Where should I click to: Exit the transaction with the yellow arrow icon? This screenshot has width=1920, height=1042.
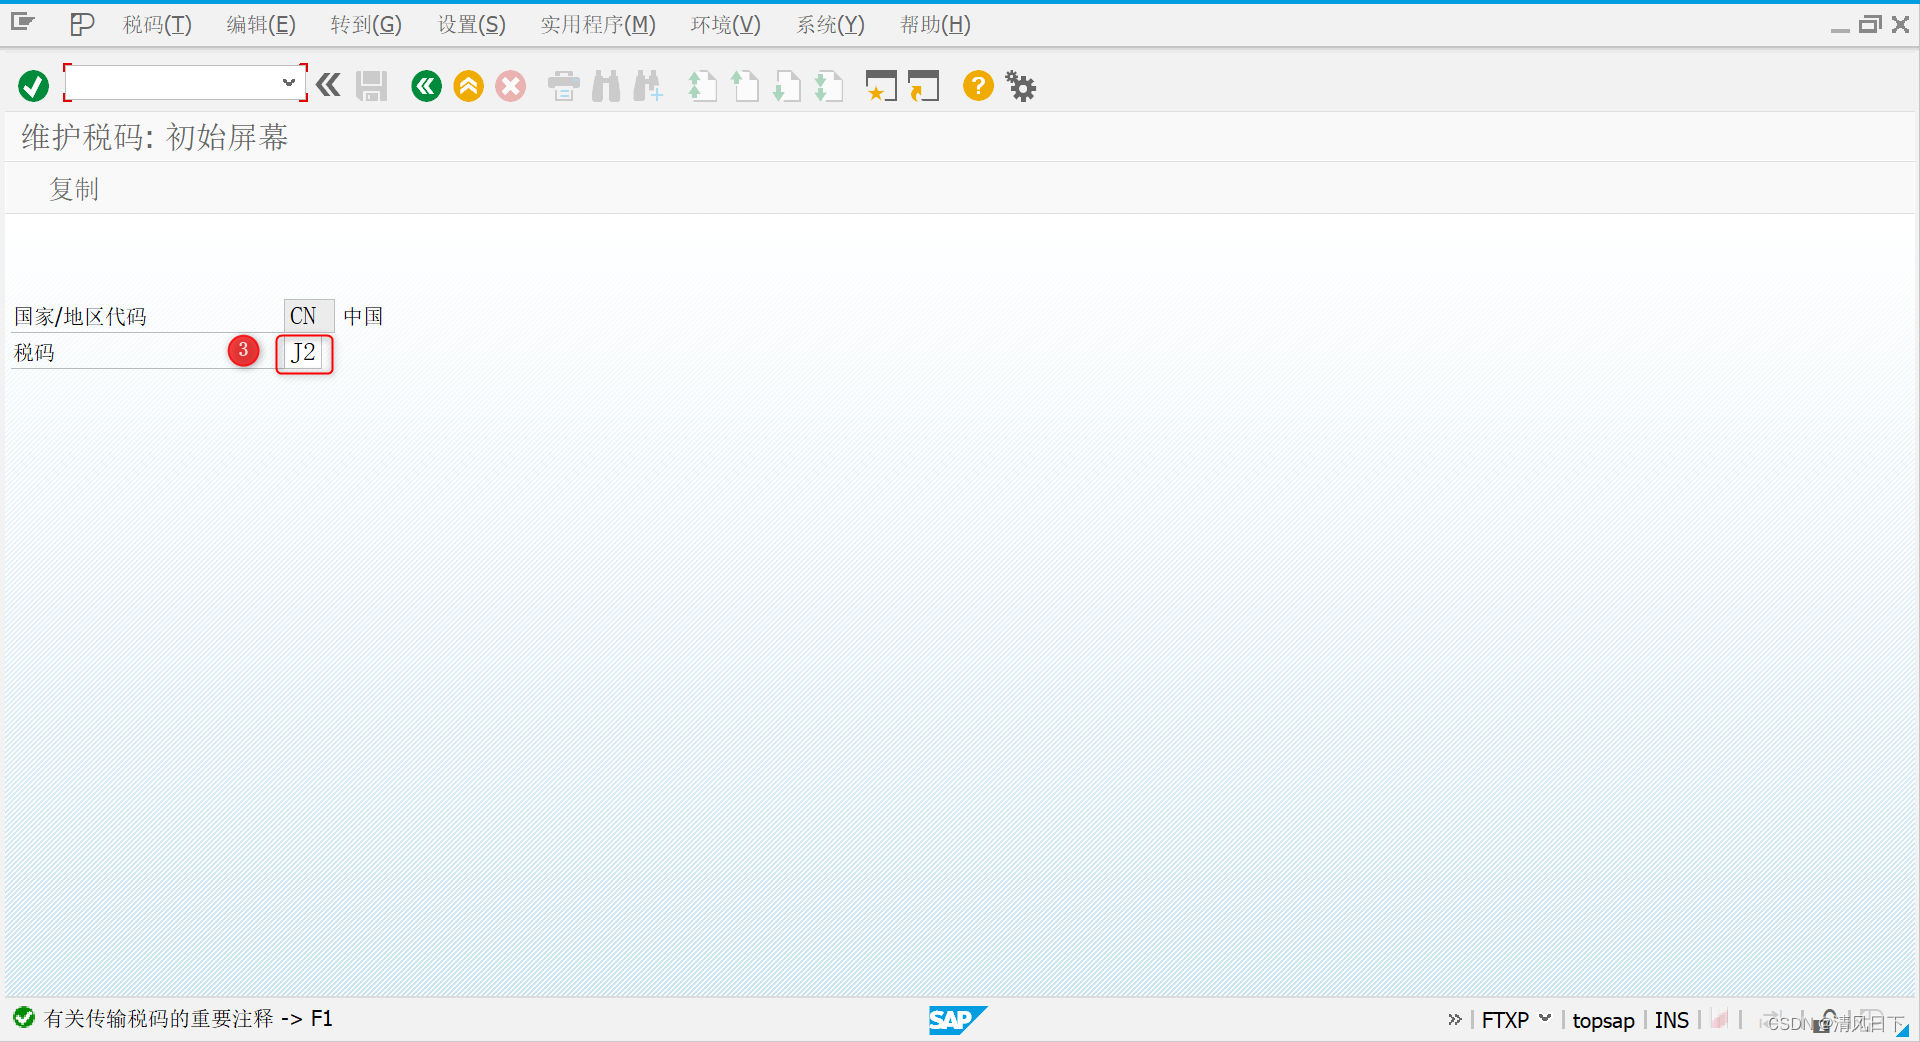click(x=467, y=86)
